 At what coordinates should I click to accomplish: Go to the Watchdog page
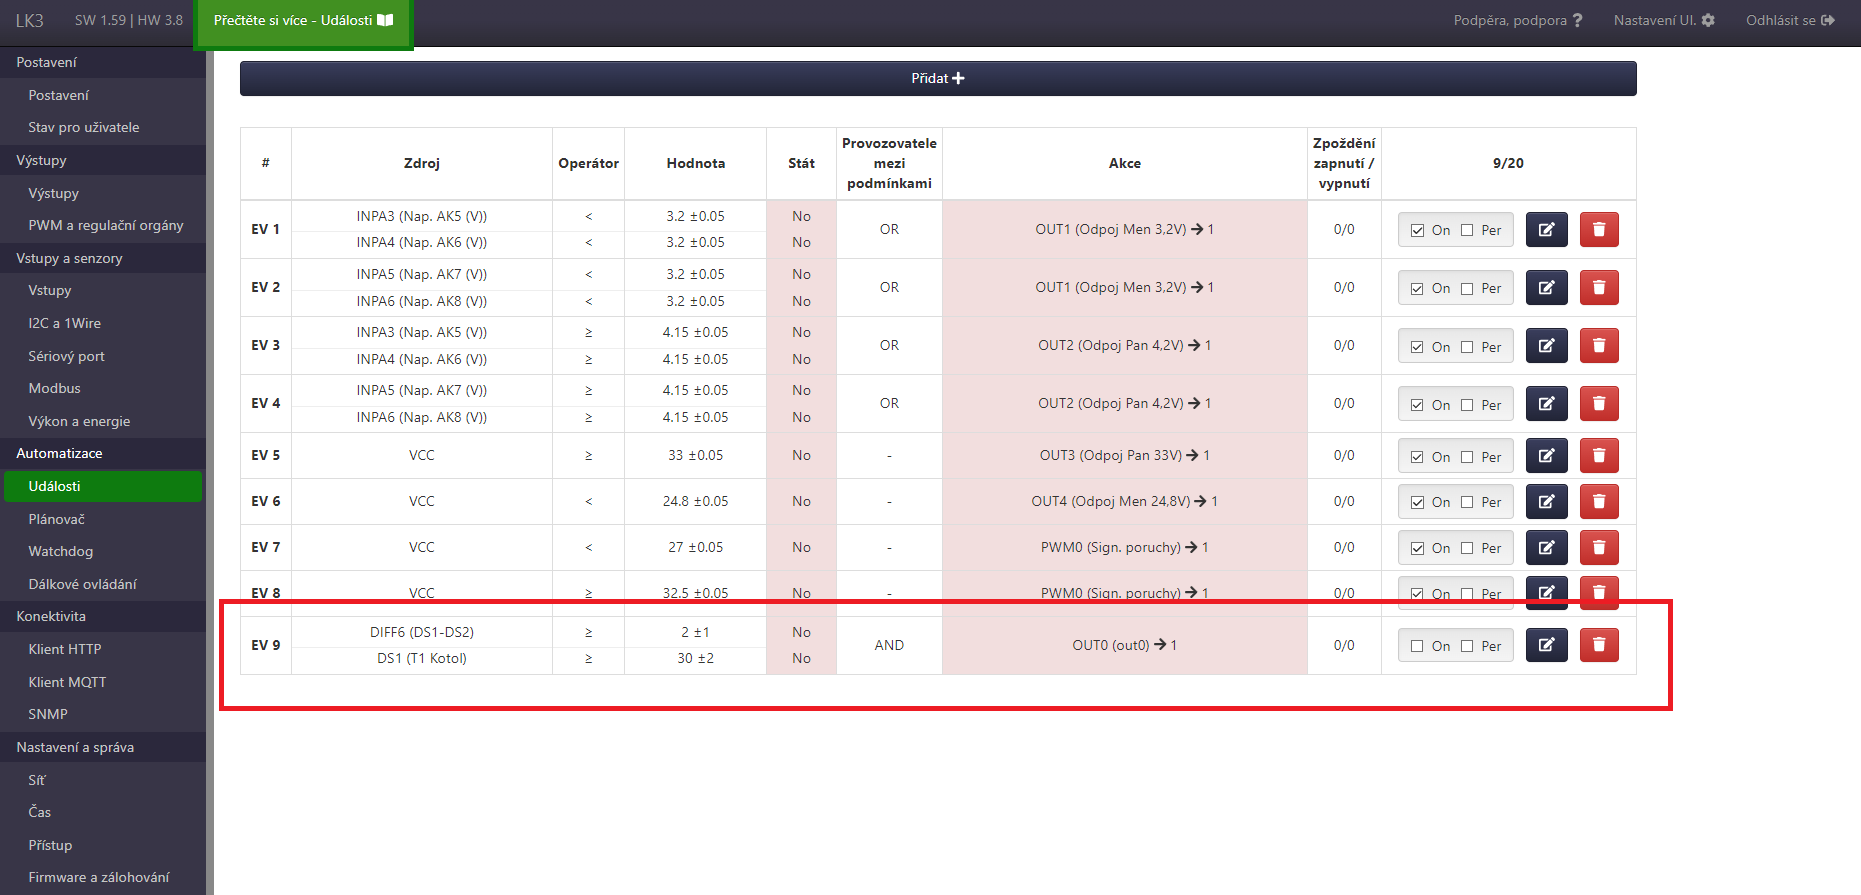(x=60, y=551)
